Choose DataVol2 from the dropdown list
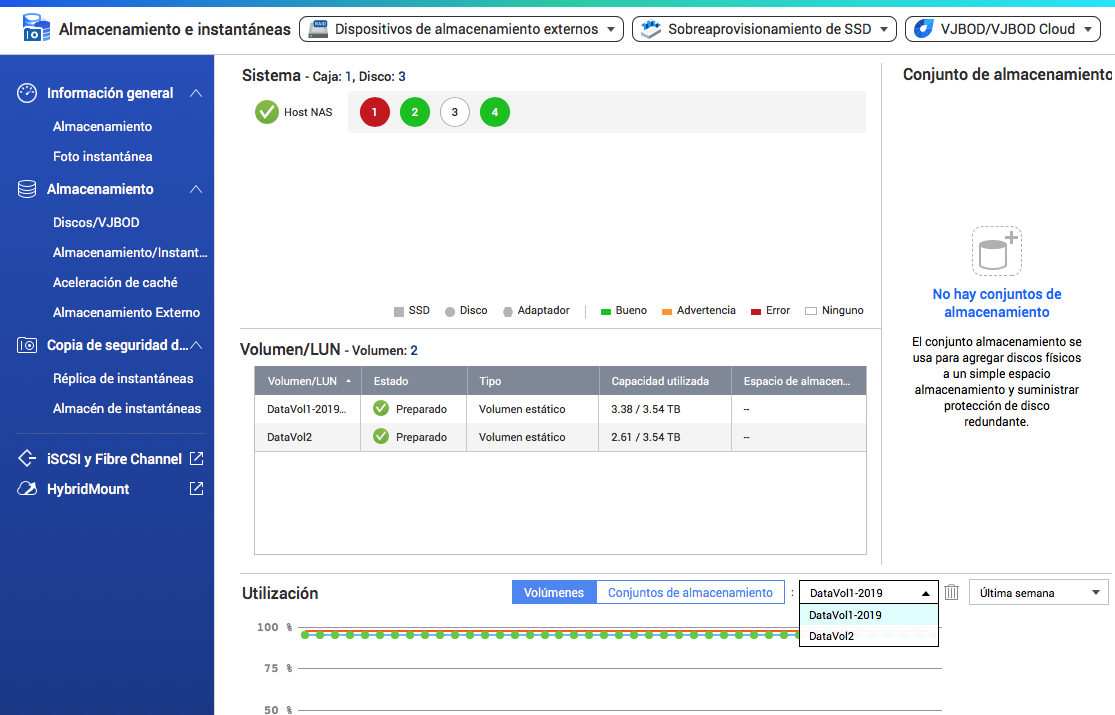Viewport: 1115px width, 715px height. tap(832, 636)
